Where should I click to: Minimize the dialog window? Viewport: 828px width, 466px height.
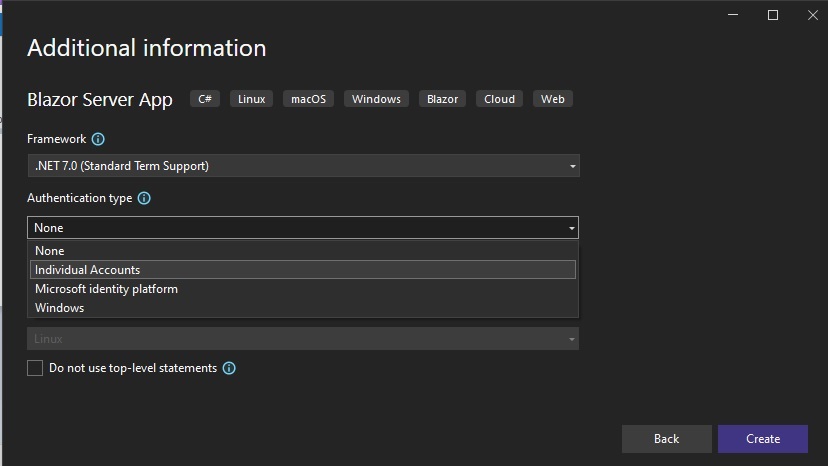click(733, 15)
